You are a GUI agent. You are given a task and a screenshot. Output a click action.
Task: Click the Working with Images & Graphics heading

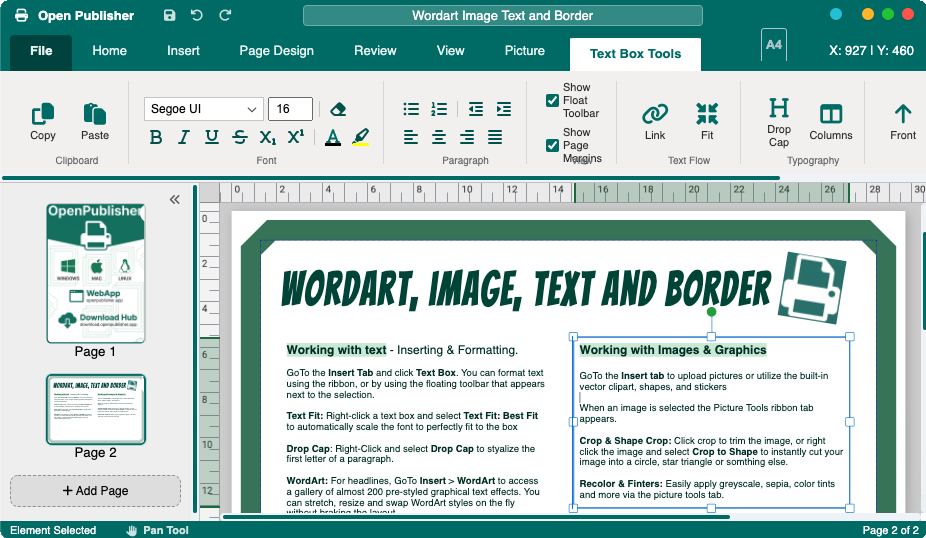(673, 350)
